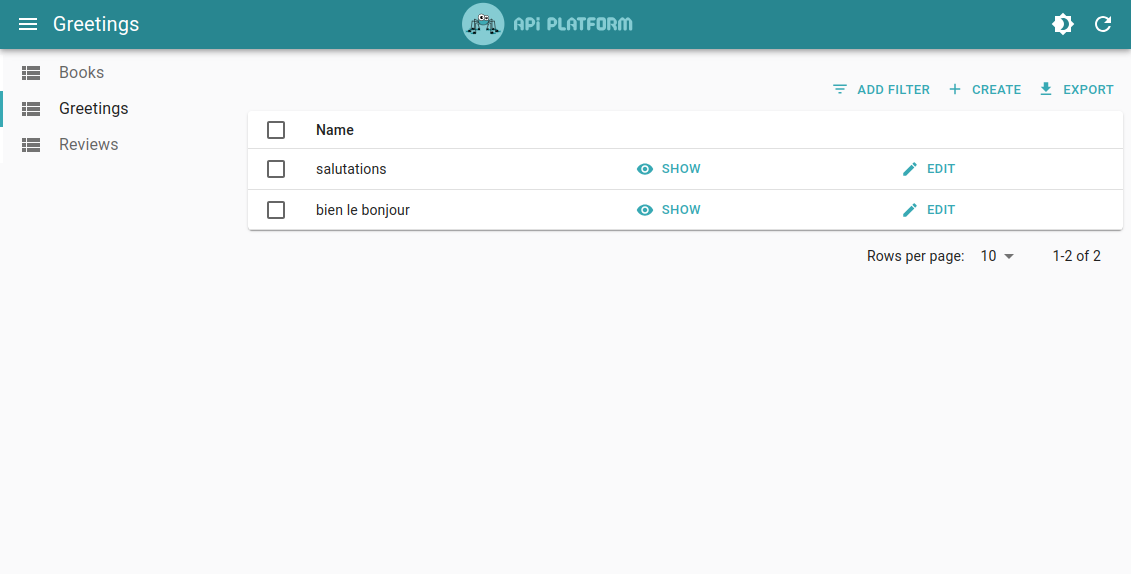The image size is (1131, 574).
Task: Open the Add Filter menu
Action: tap(881, 90)
